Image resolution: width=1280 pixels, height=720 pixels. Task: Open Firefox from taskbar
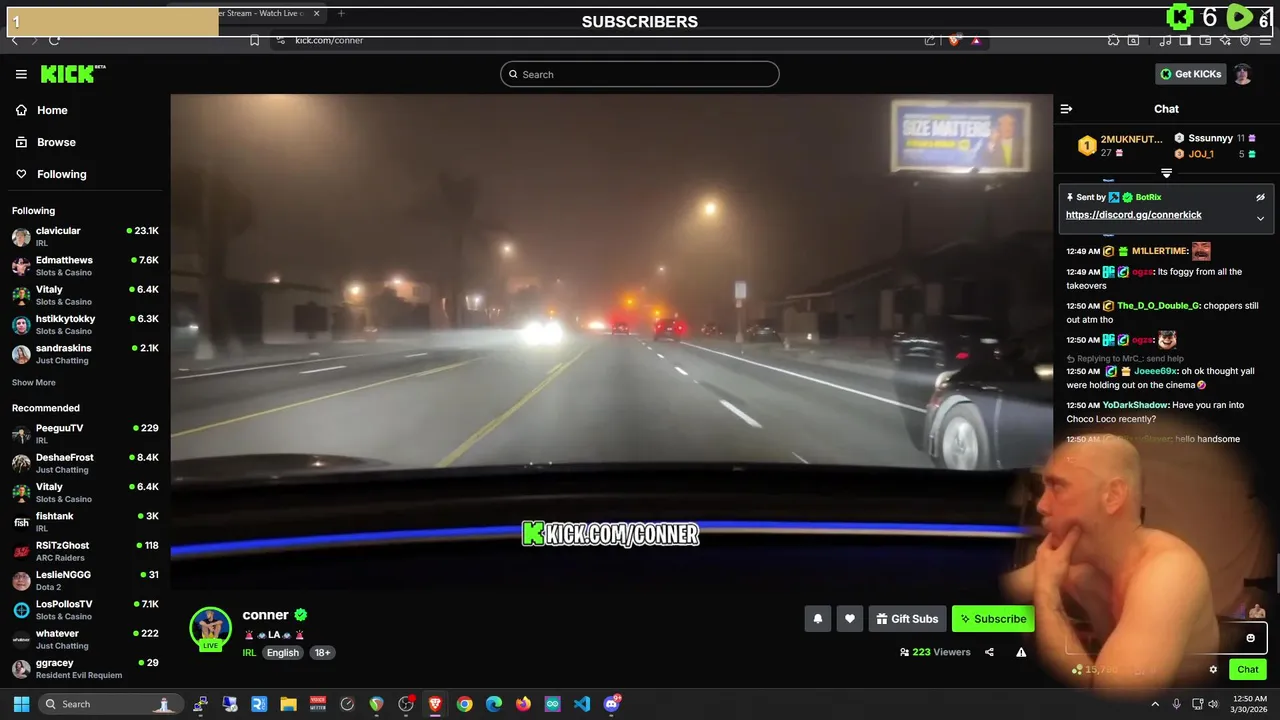(523, 704)
